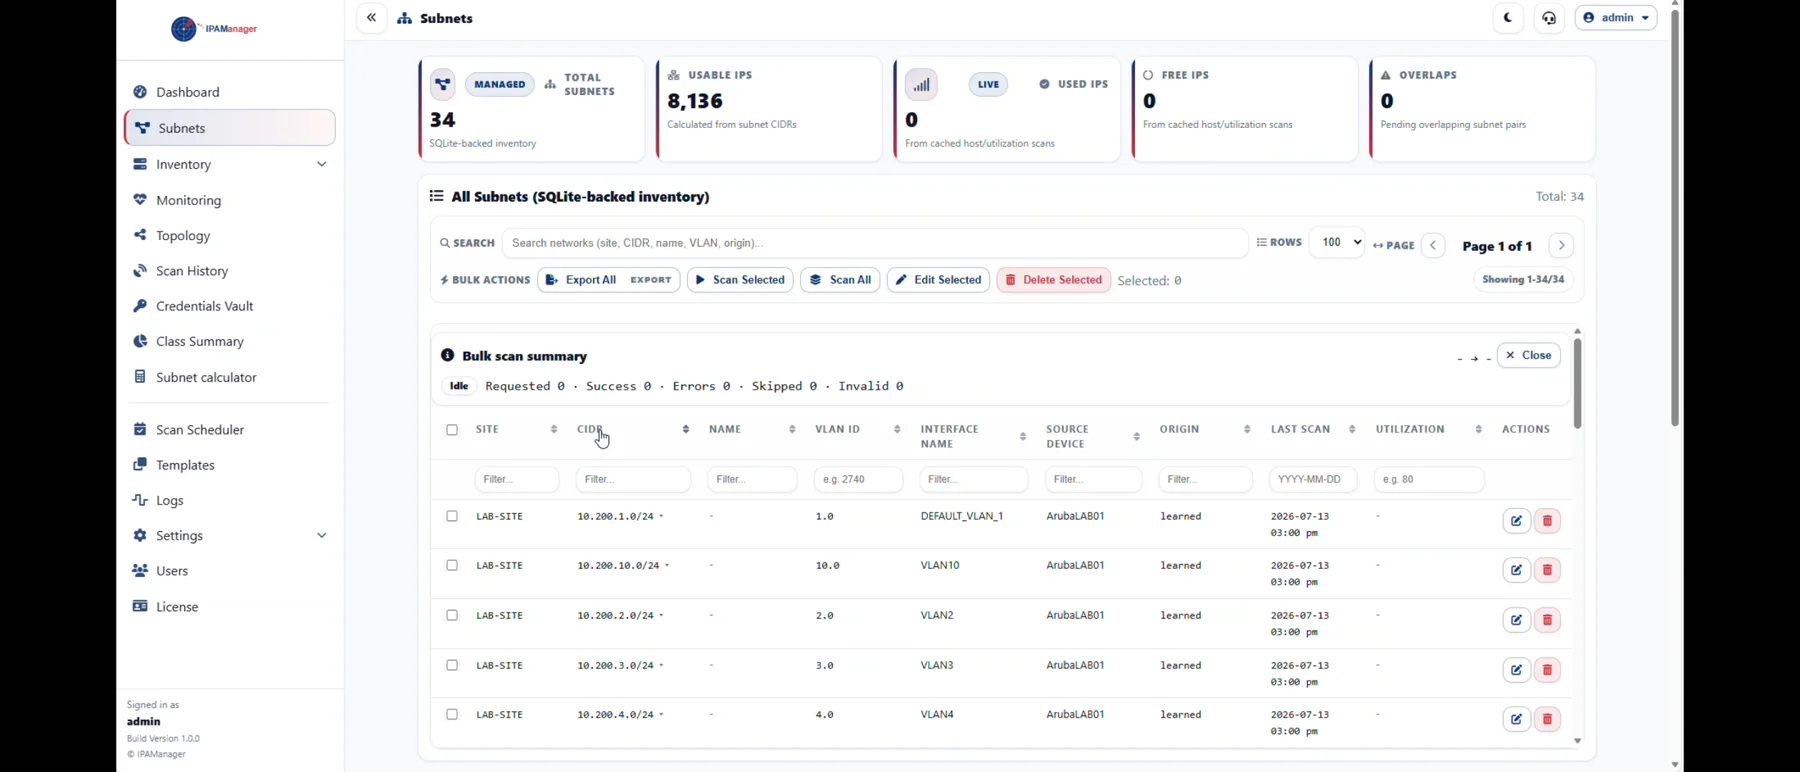Open the support headset icon
This screenshot has height=772, width=1800.
(1549, 18)
